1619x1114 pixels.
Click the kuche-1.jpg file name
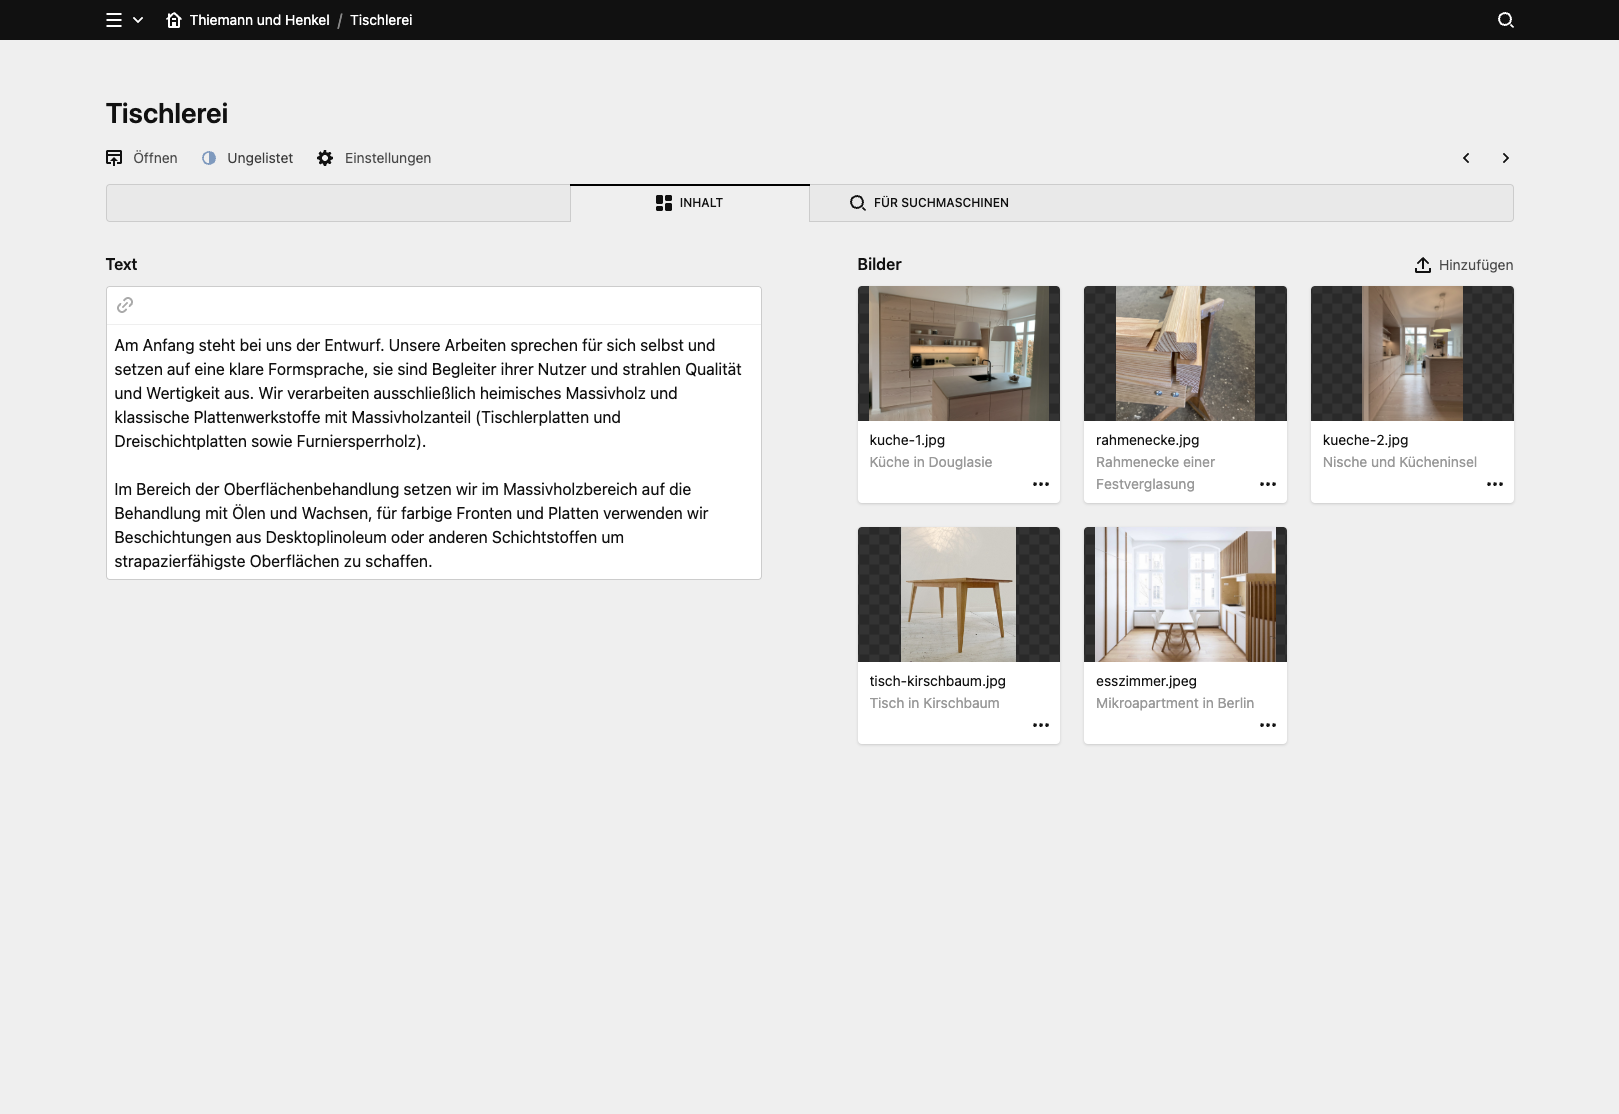click(907, 440)
